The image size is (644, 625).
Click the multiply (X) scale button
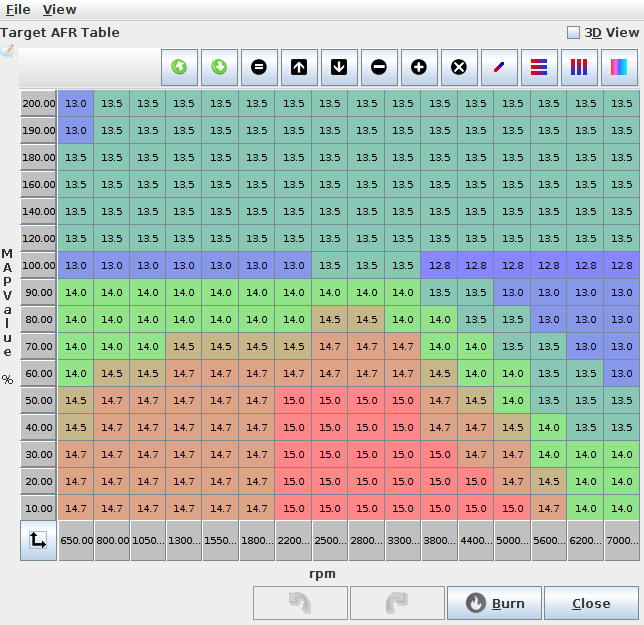459,67
